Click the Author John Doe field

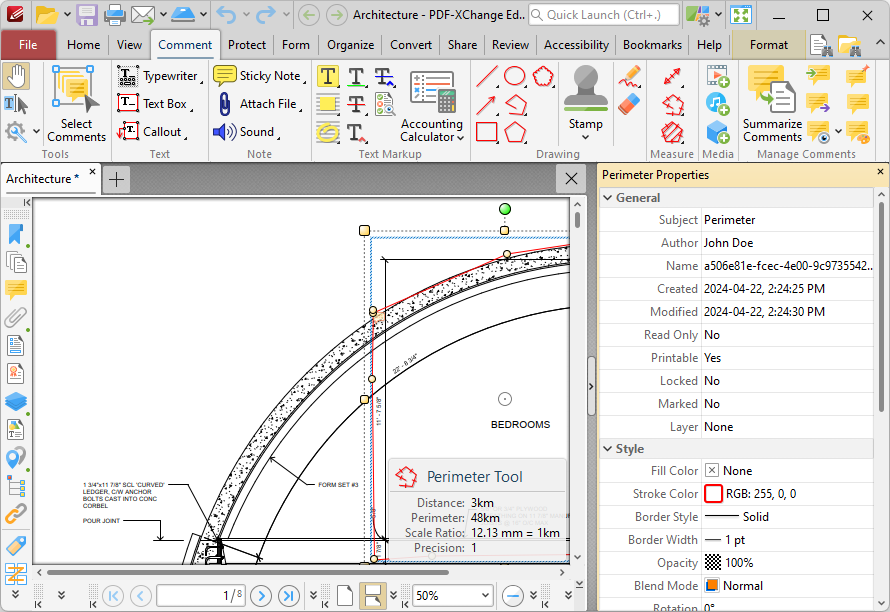(788, 243)
